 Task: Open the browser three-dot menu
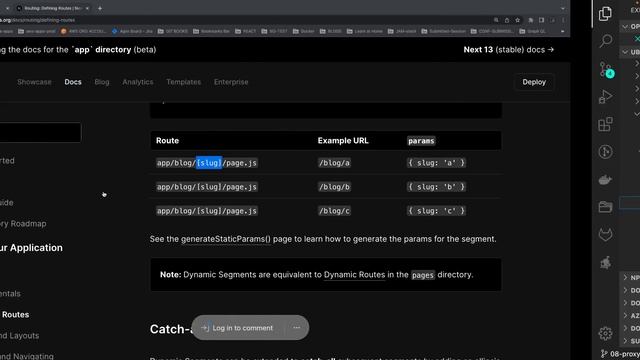pyautogui.click(x=563, y=20)
